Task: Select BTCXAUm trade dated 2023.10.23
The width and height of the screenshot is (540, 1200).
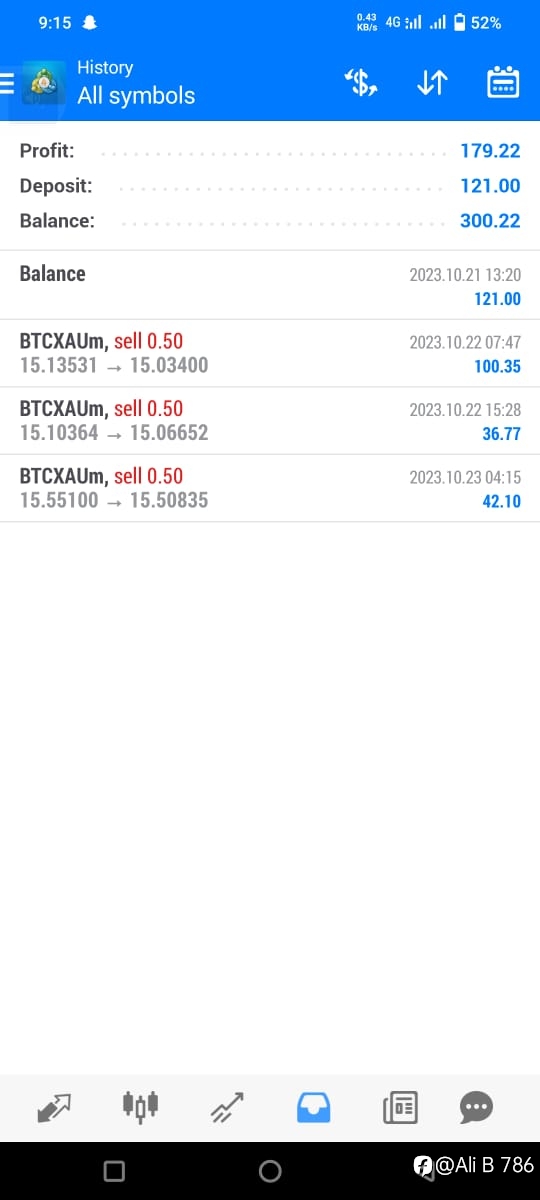Action: (x=270, y=488)
